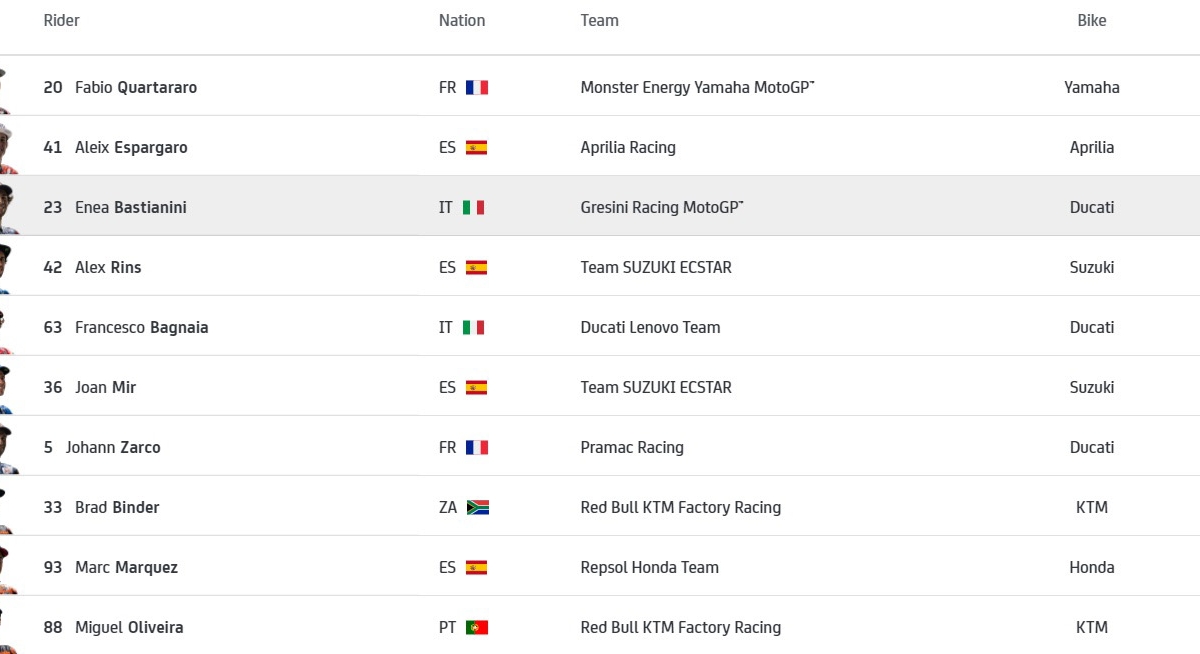Click the Italian flag next to Enea Bastianini
The width and height of the screenshot is (1200, 654).
click(474, 208)
